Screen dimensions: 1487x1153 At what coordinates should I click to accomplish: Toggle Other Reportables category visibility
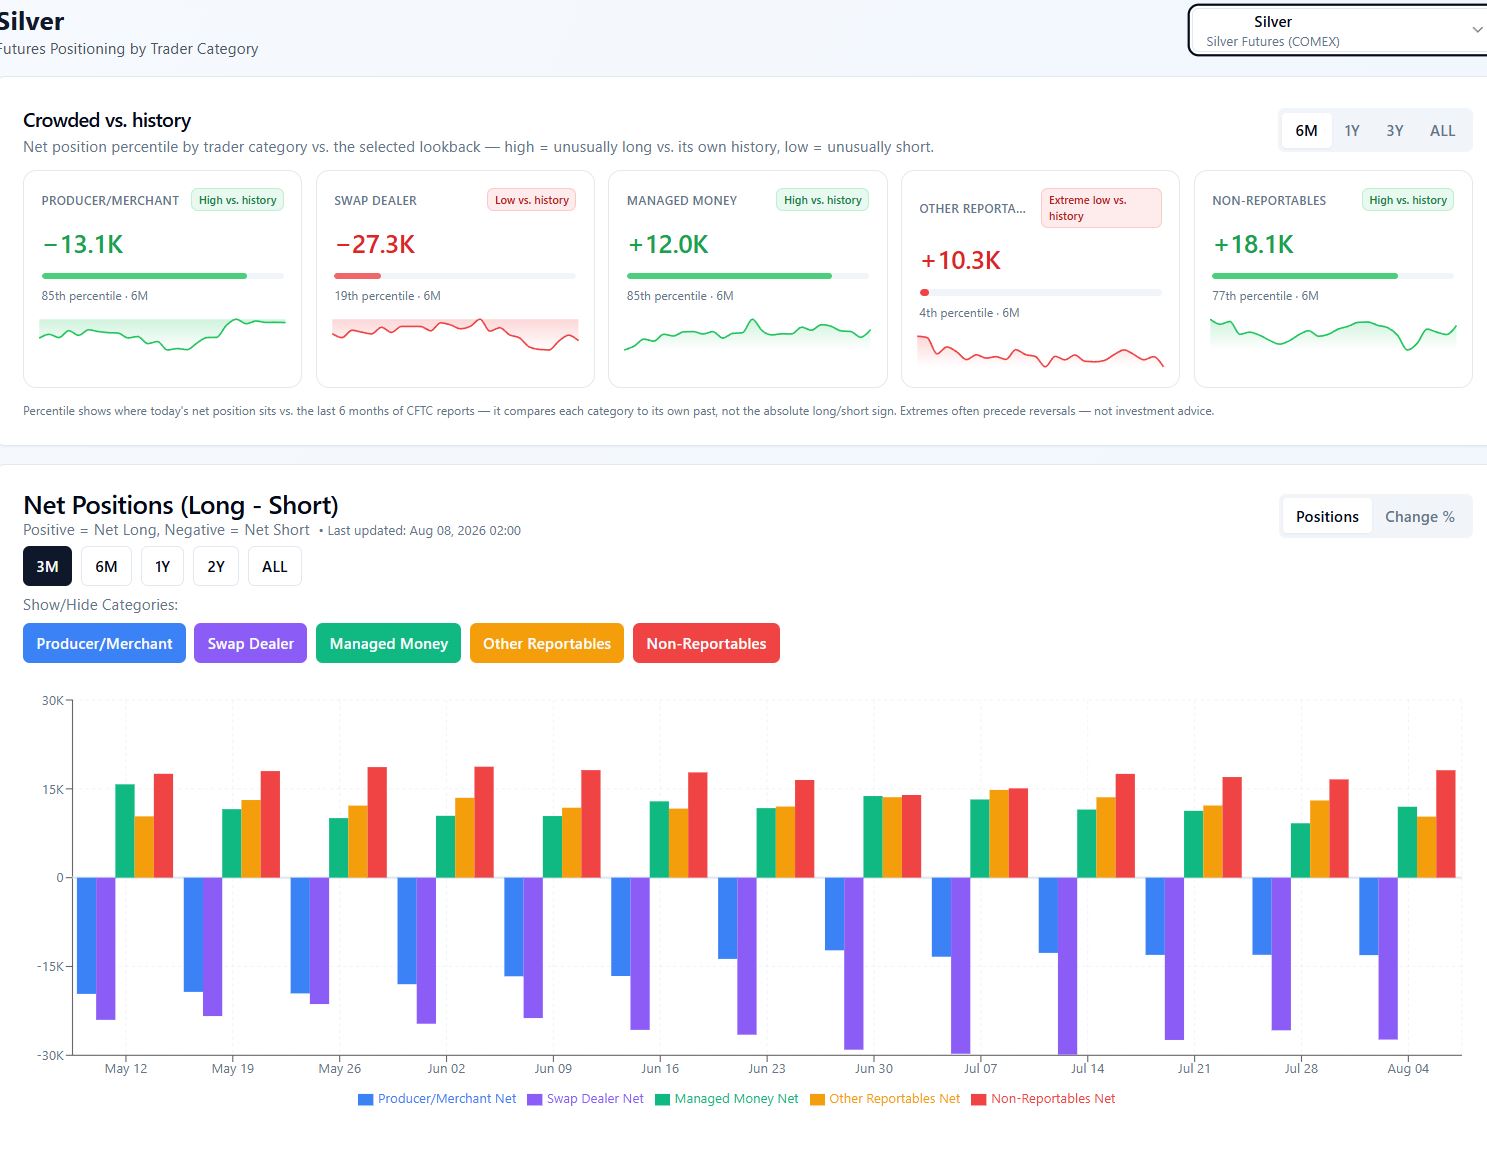546,643
